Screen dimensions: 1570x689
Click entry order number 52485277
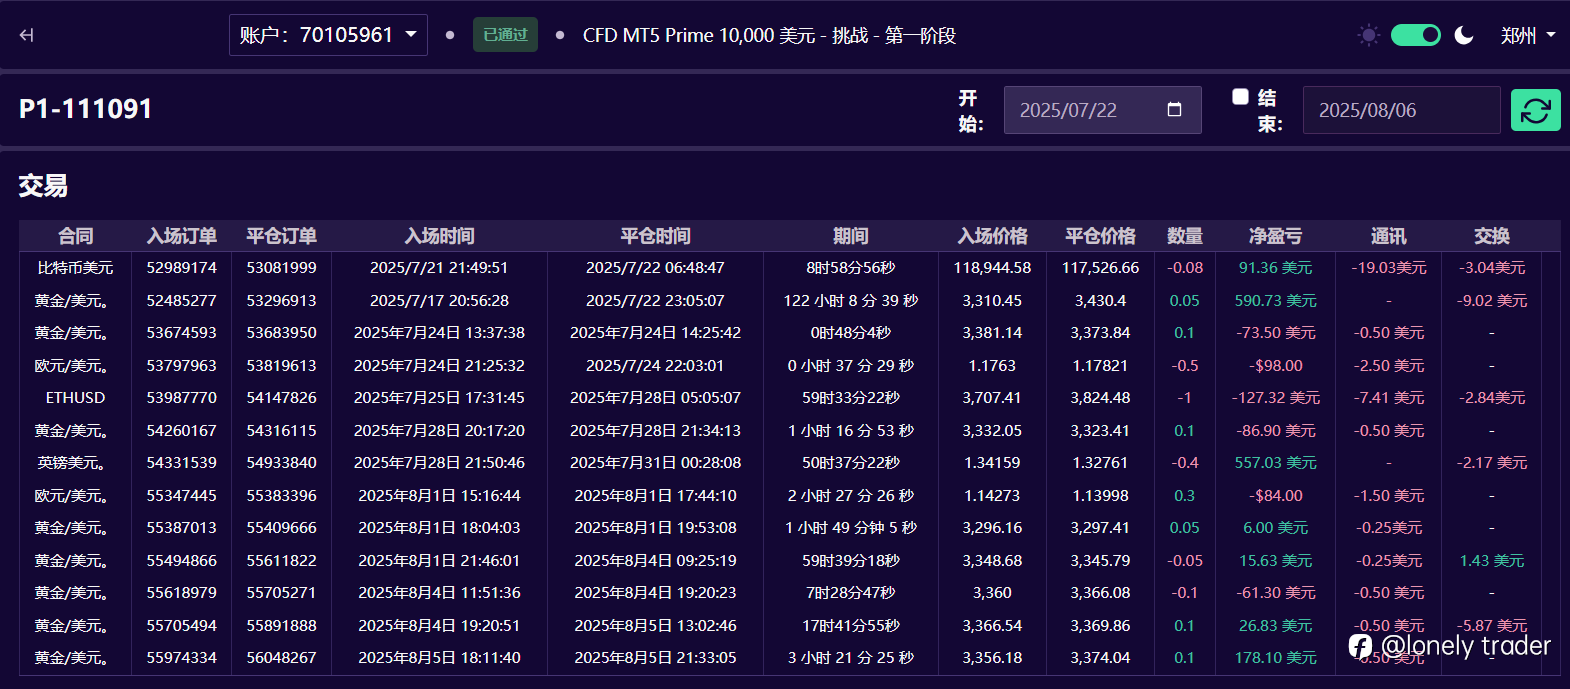coord(181,301)
